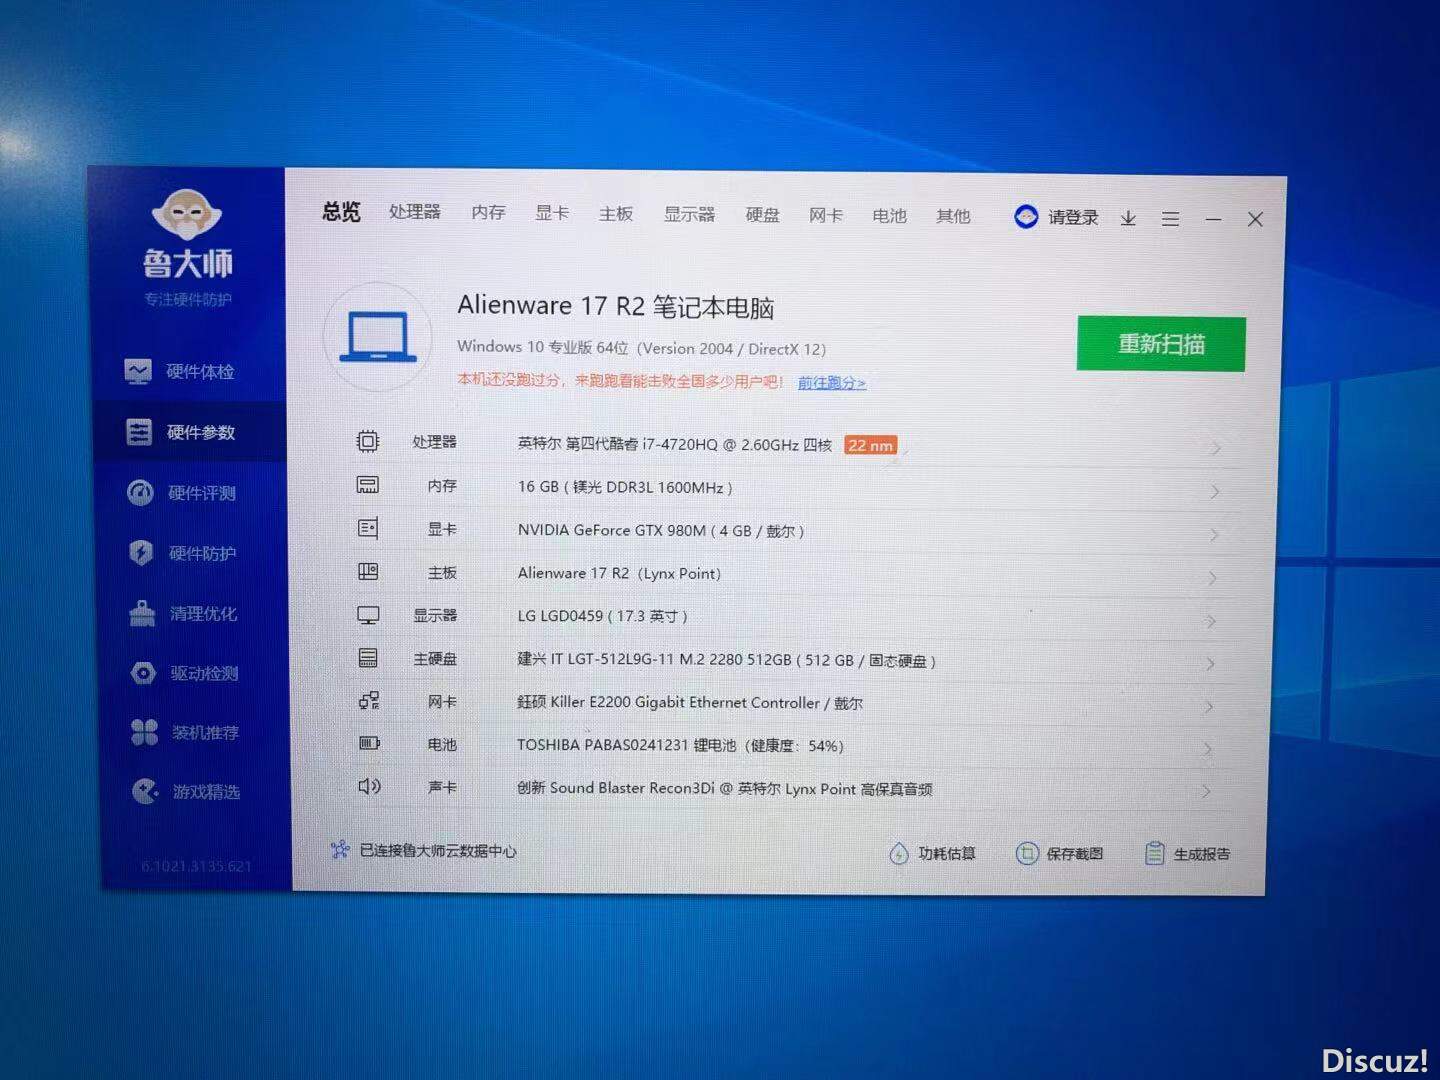Expand the 声卡 Sound Blaster row chevron
The width and height of the screenshot is (1440, 1080).
tap(1207, 791)
